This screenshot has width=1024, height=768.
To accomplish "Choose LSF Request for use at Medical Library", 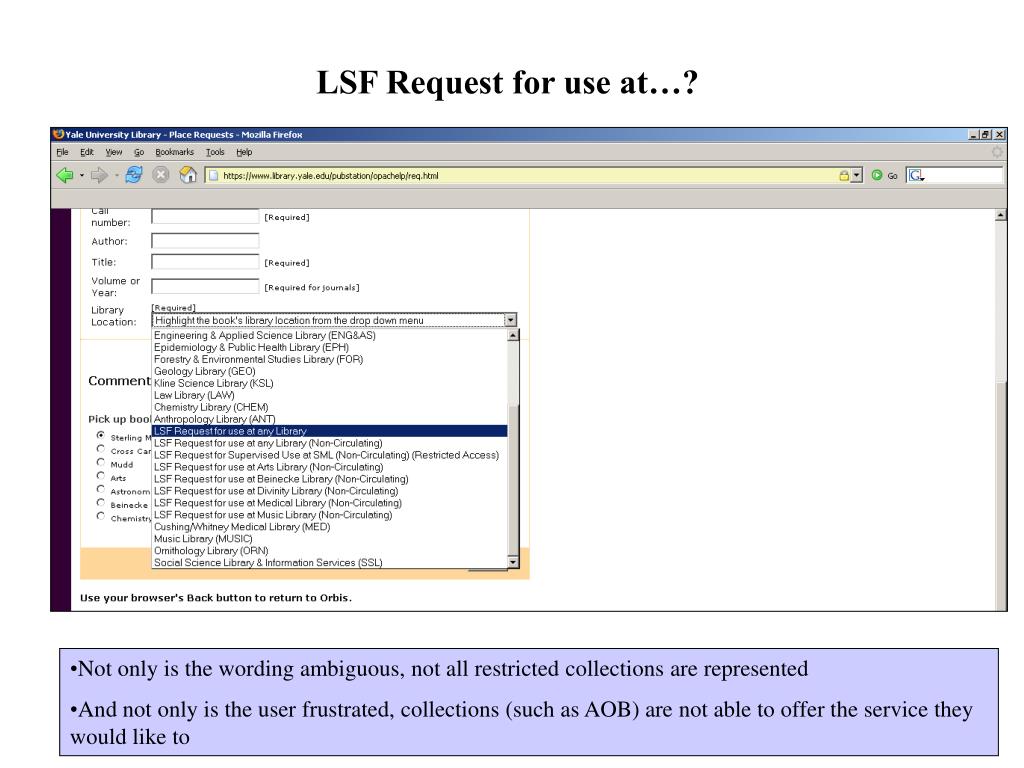I will tap(330, 503).
